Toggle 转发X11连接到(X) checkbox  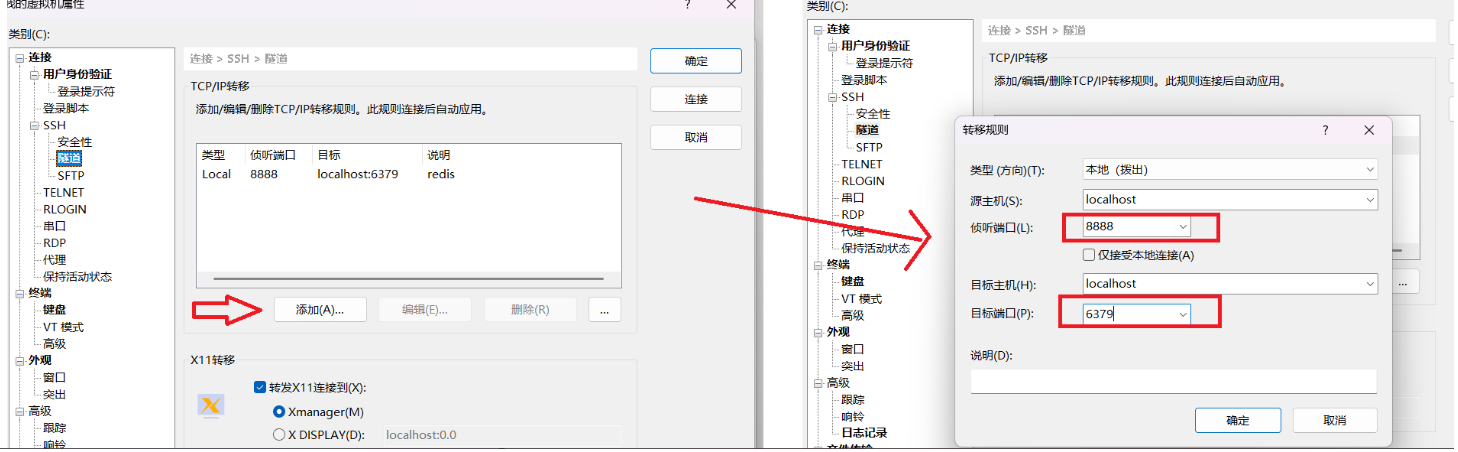(260, 387)
